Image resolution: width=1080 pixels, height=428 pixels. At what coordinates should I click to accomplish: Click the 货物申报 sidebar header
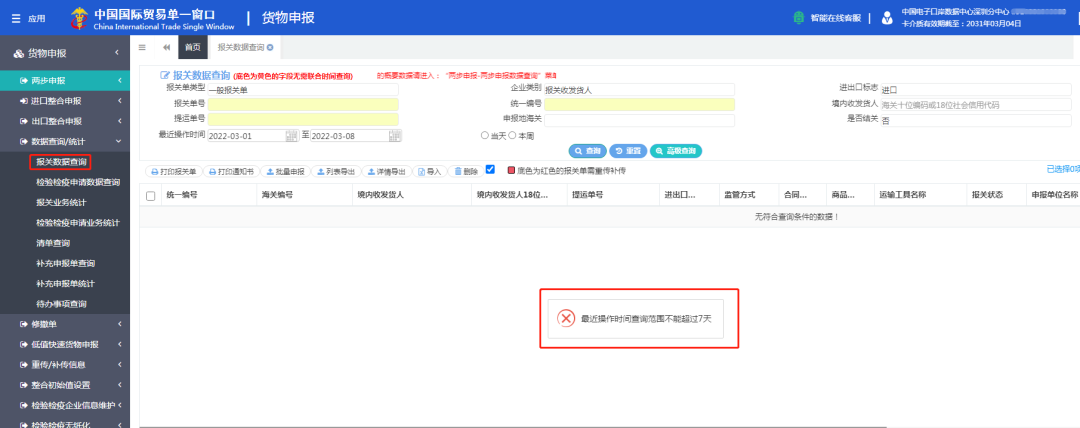click(65, 53)
